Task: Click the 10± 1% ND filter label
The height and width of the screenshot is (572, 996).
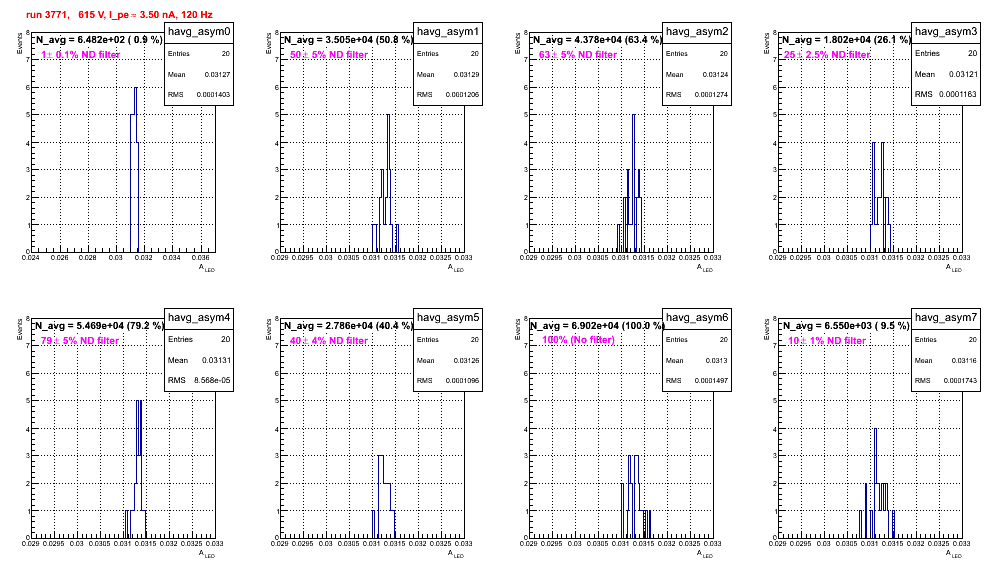Action: click(x=827, y=341)
